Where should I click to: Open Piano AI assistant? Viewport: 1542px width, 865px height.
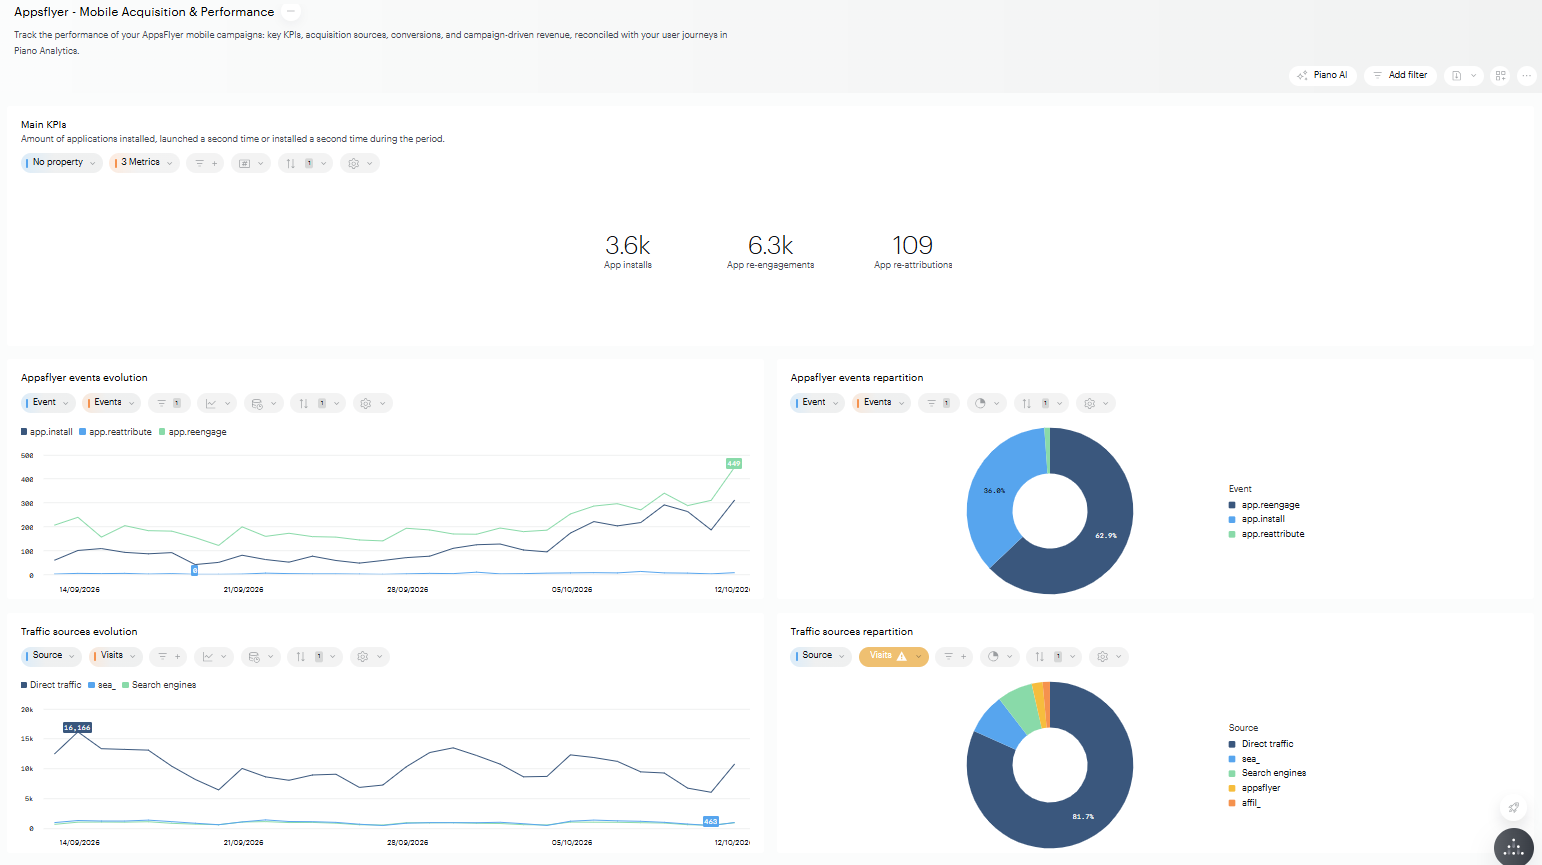click(1323, 75)
